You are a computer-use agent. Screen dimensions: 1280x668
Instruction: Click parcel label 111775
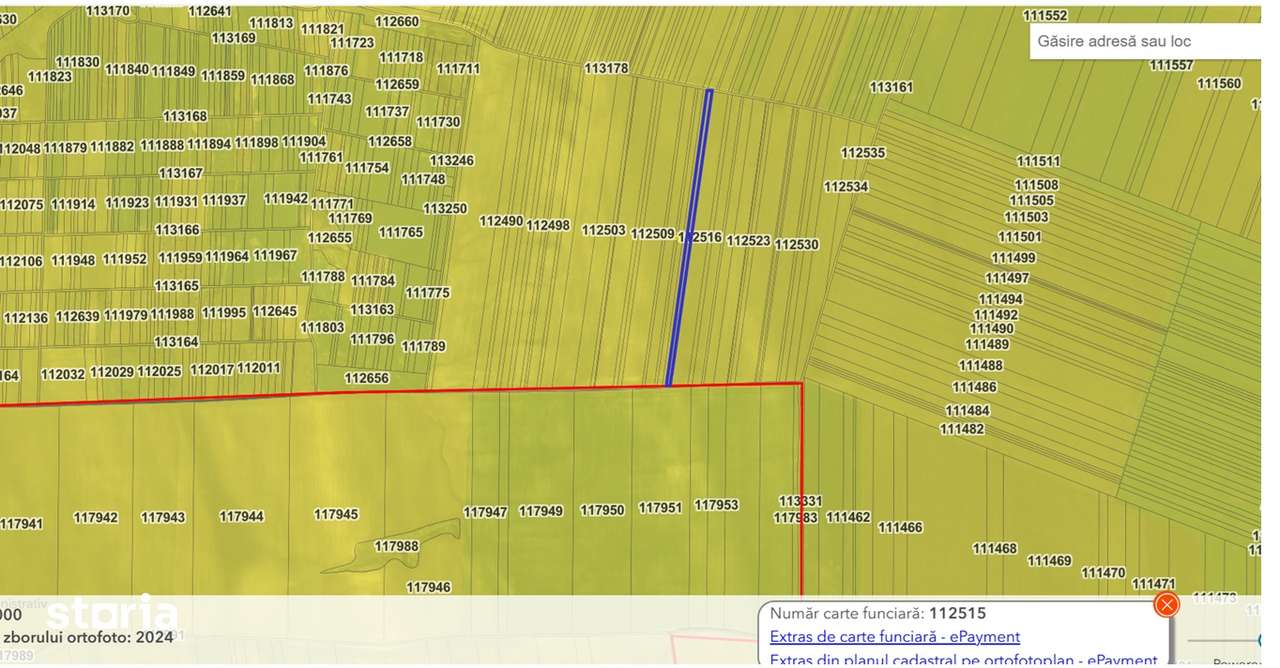tap(428, 293)
